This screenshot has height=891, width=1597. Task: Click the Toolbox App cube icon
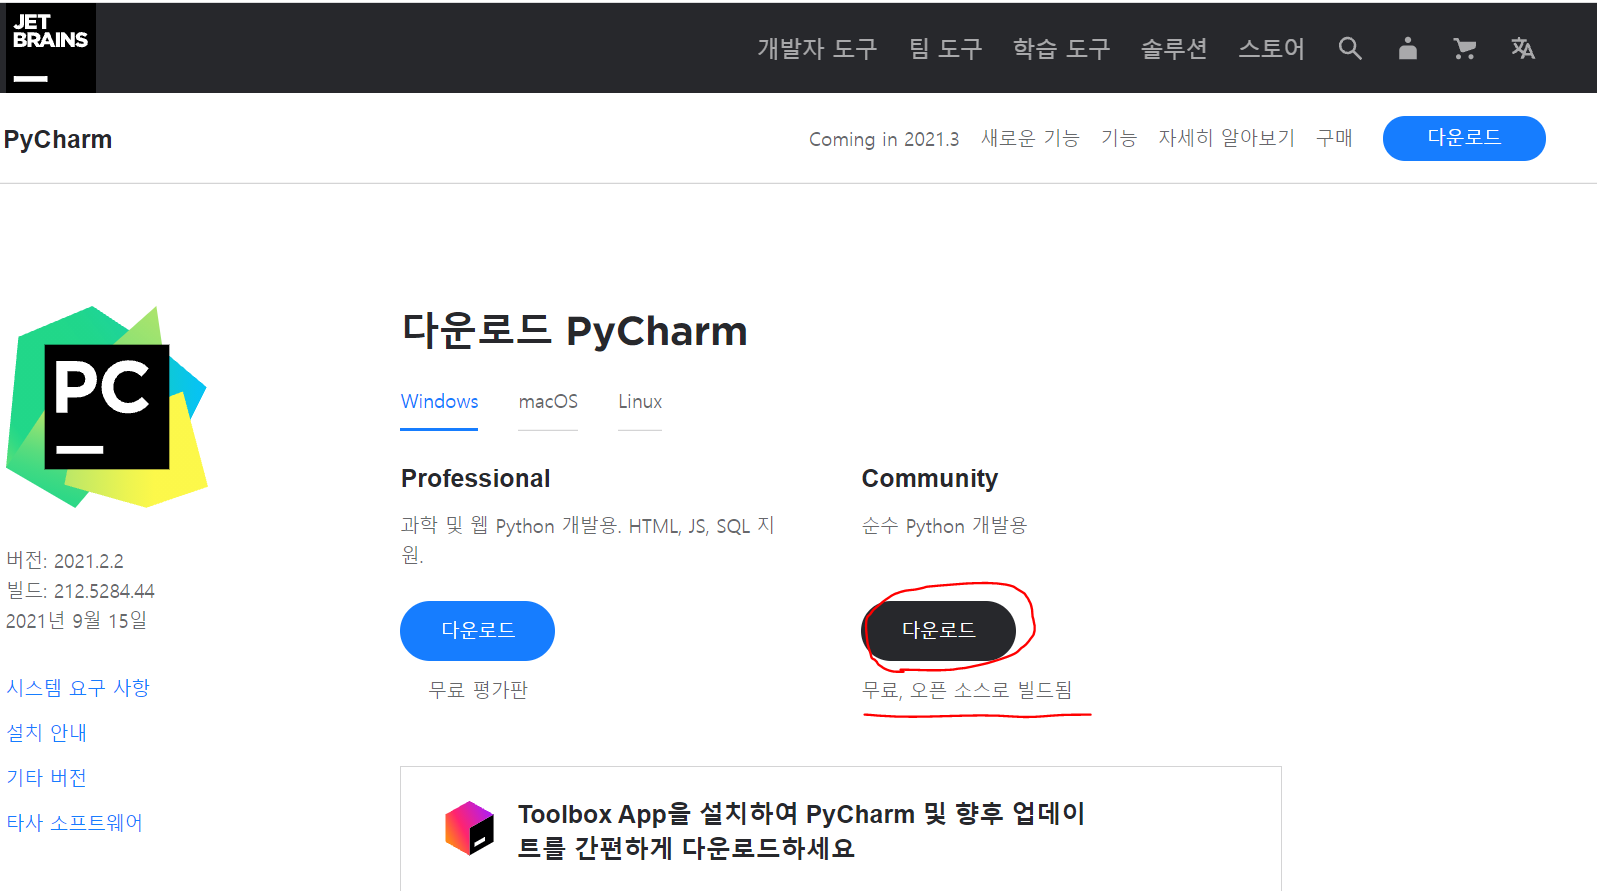[x=470, y=828]
